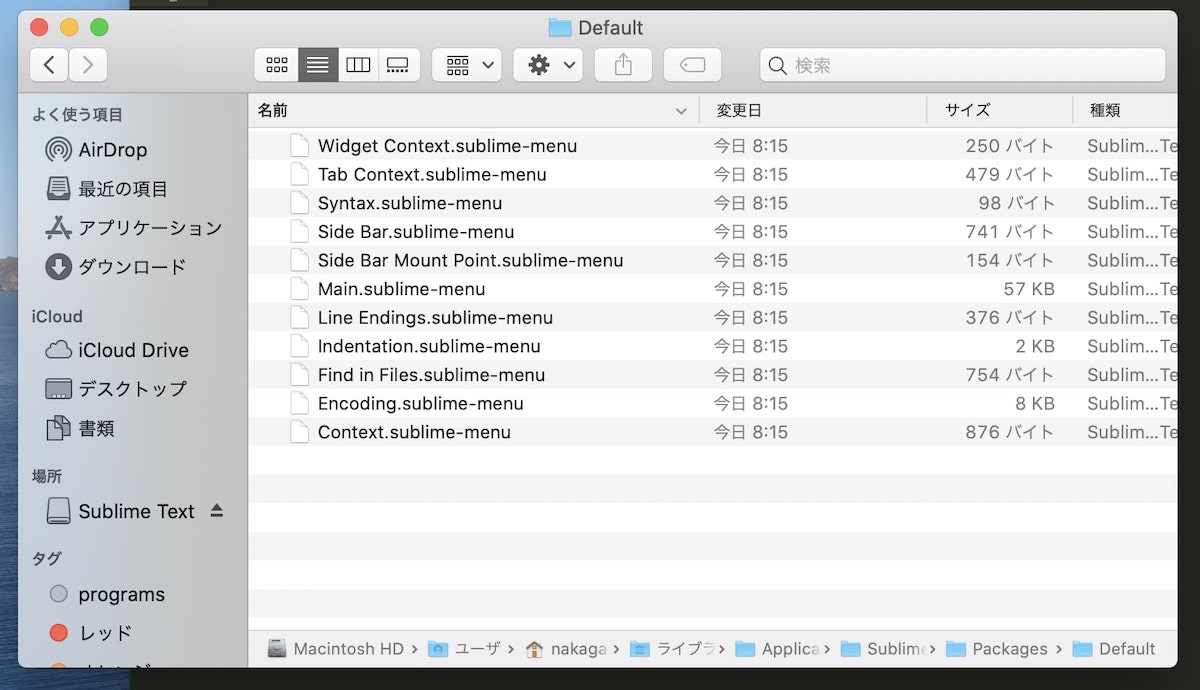This screenshot has width=1200, height=690.
Task: Switch to icon view
Action: coord(277,65)
